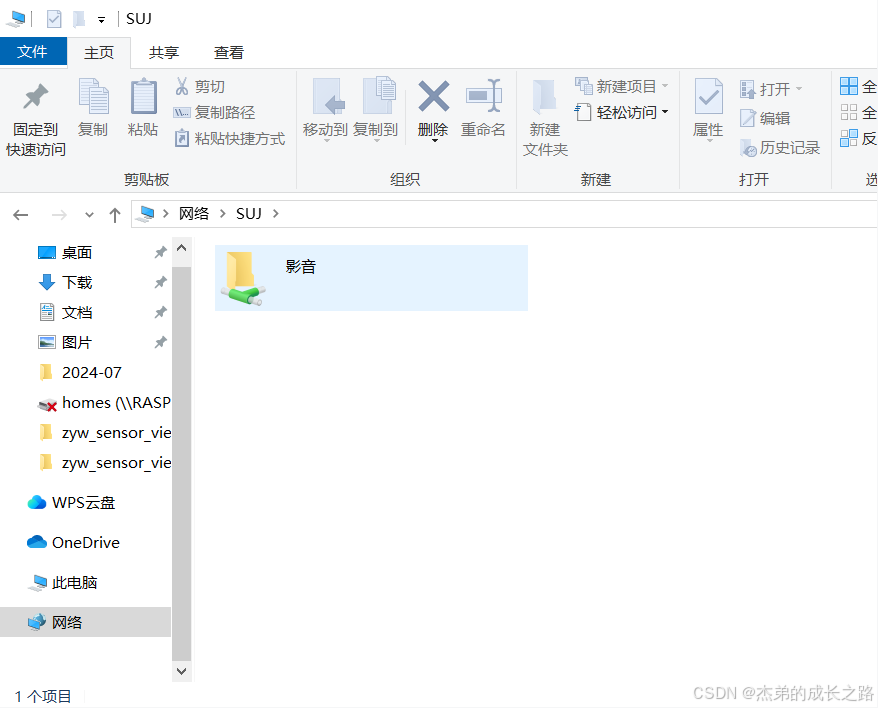Select the 影音 shared folder
The height and width of the screenshot is (708, 878).
371,278
